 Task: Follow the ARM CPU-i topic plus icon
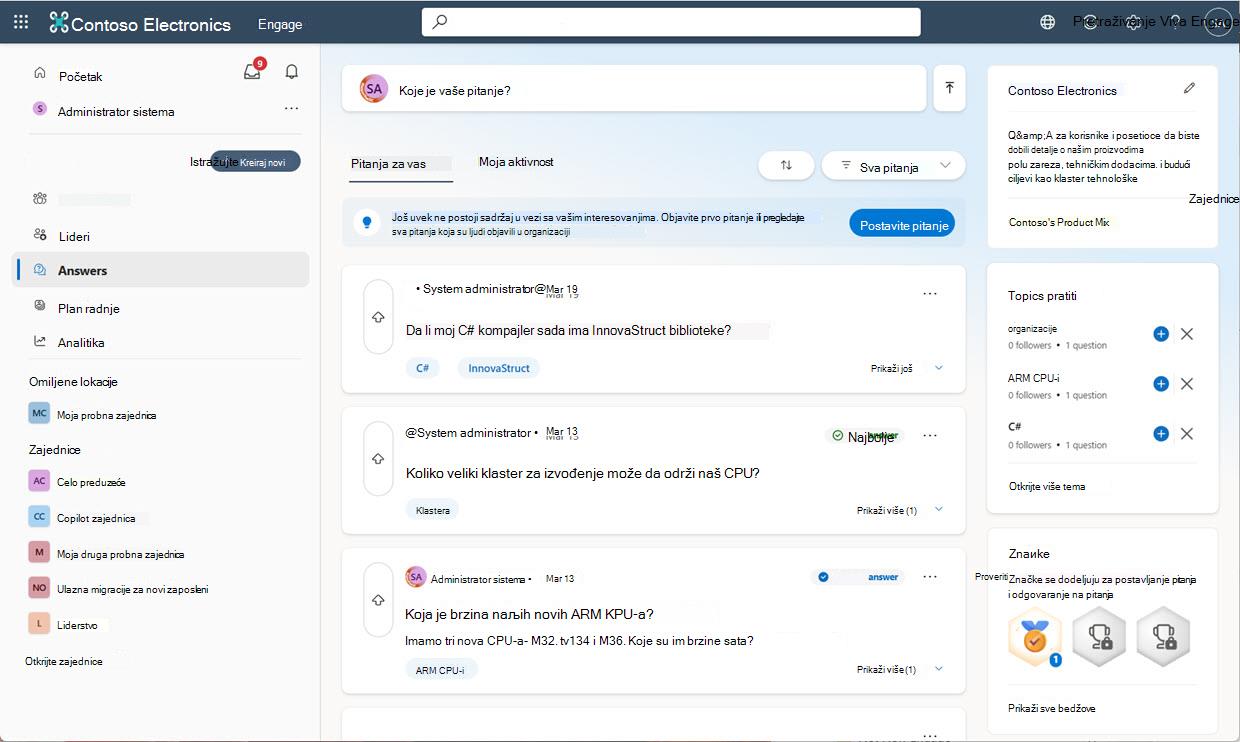point(1161,384)
